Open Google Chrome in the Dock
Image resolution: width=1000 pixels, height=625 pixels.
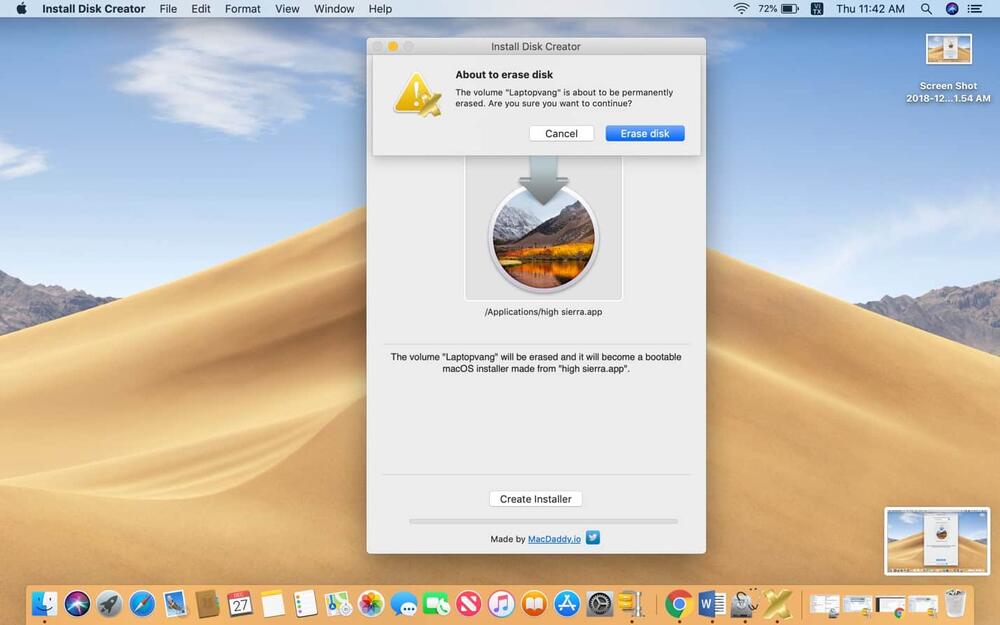(679, 603)
